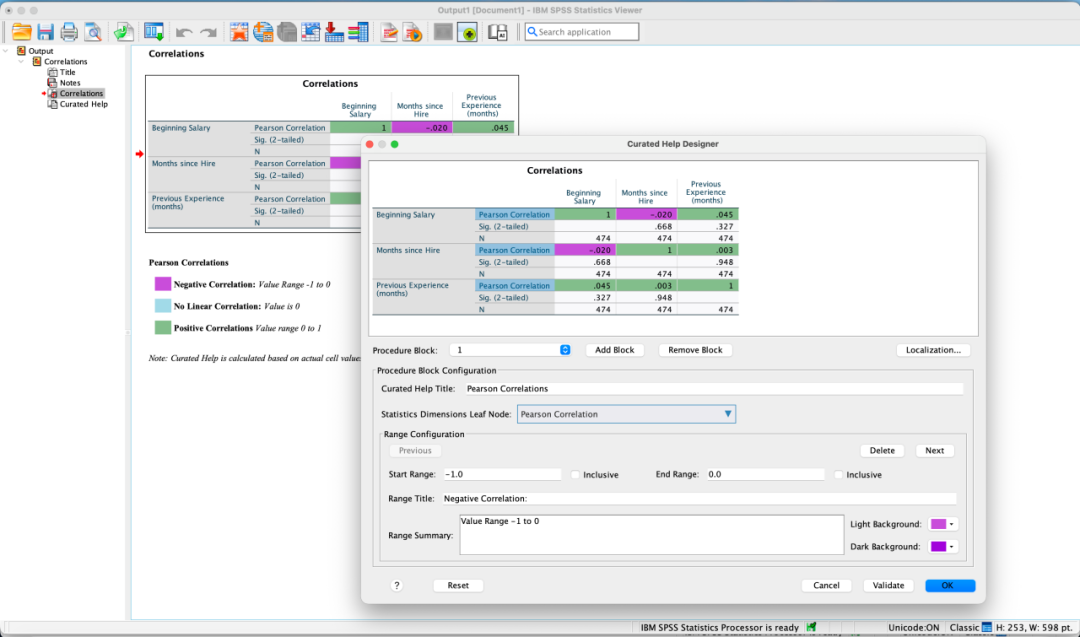Screen dimensions: 1080x637
Task: Delete the current range configuration
Action: pos(882,450)
